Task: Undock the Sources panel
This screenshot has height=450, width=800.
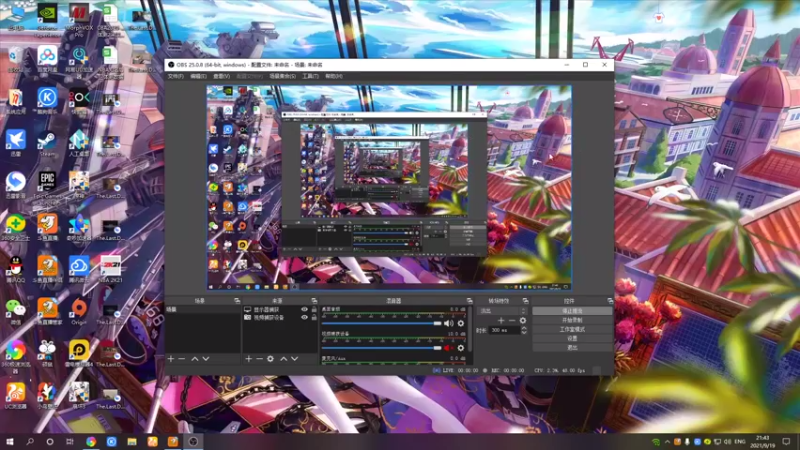Action: (314, 301)
